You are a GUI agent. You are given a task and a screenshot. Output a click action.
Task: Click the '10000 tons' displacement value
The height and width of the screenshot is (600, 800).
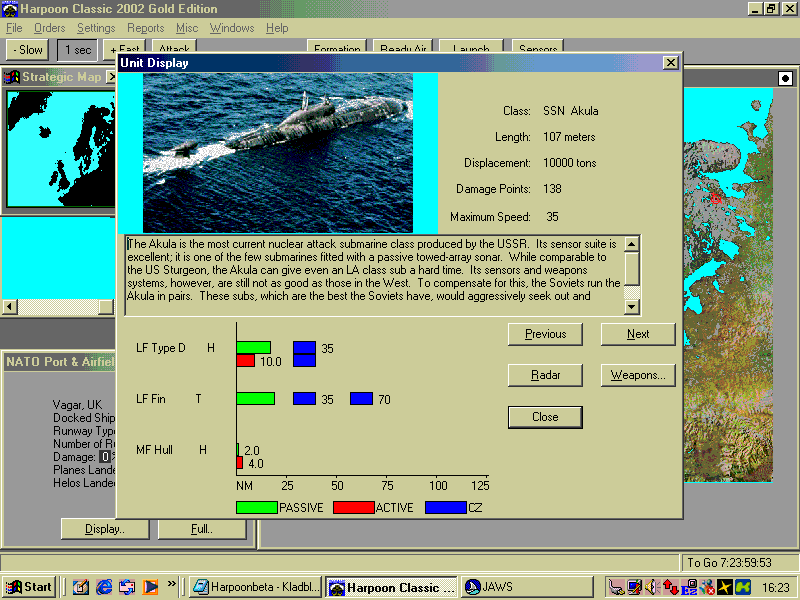tap(569, 163)
